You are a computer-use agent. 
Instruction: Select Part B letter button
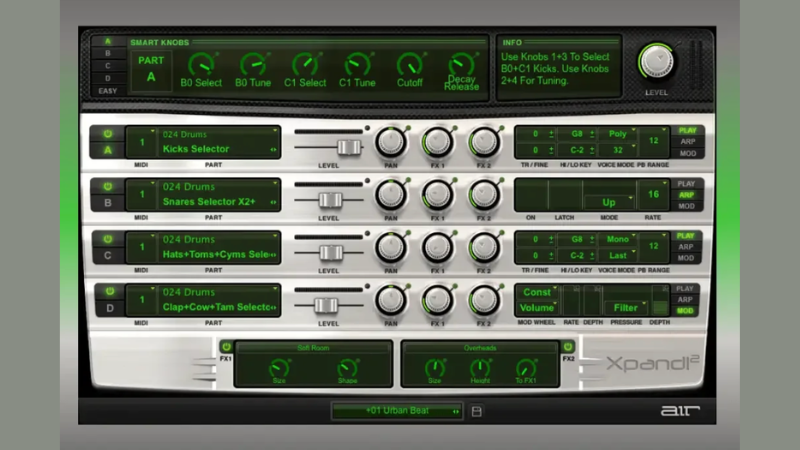click(x=108, y=203)
